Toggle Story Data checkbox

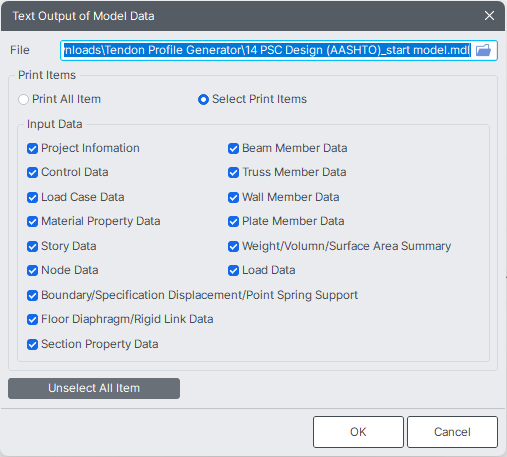coord(32,246)
